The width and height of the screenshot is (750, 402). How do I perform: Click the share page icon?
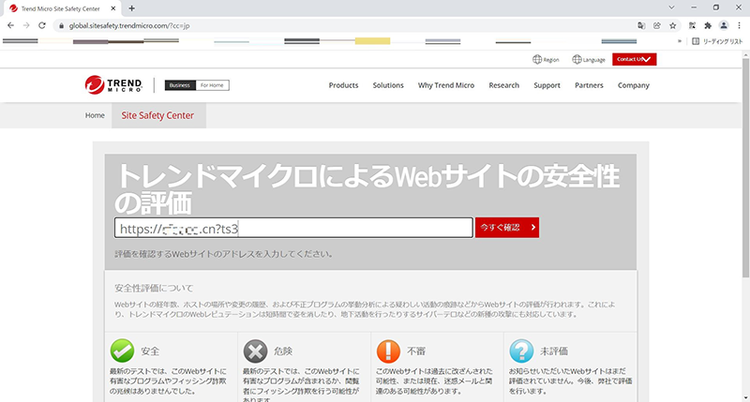point(657,26)
